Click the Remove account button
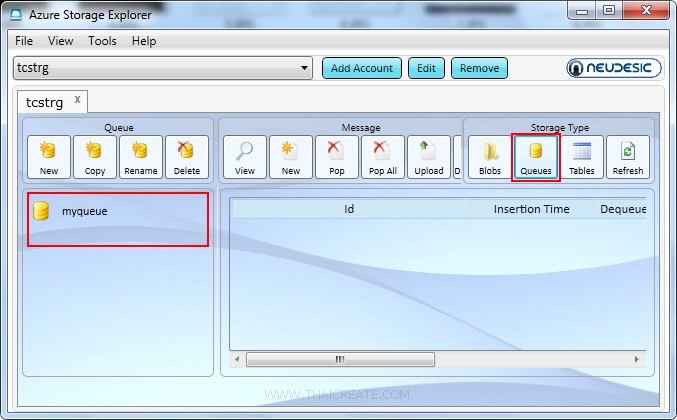The image size is (677, 420). pos(479,68)
